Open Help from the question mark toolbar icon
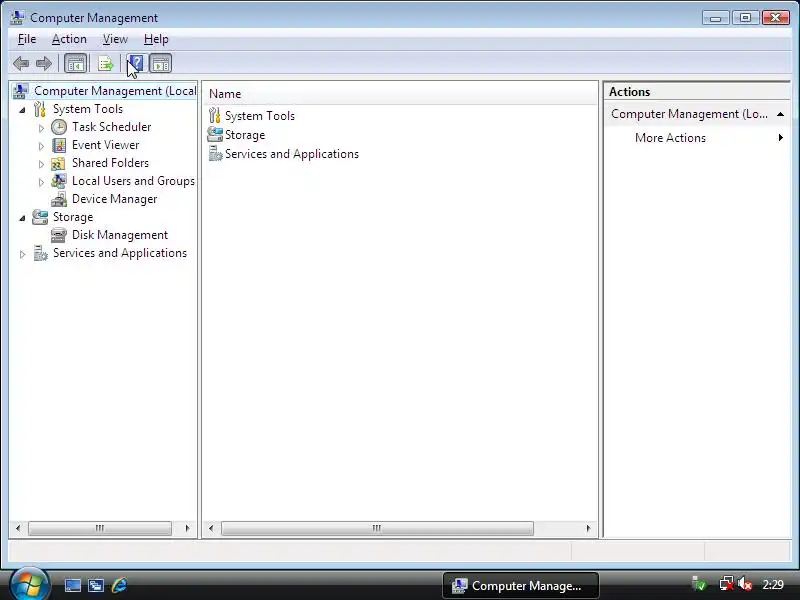Image resolution: width=800 pixels, height=600 pixels. (136, 64)
